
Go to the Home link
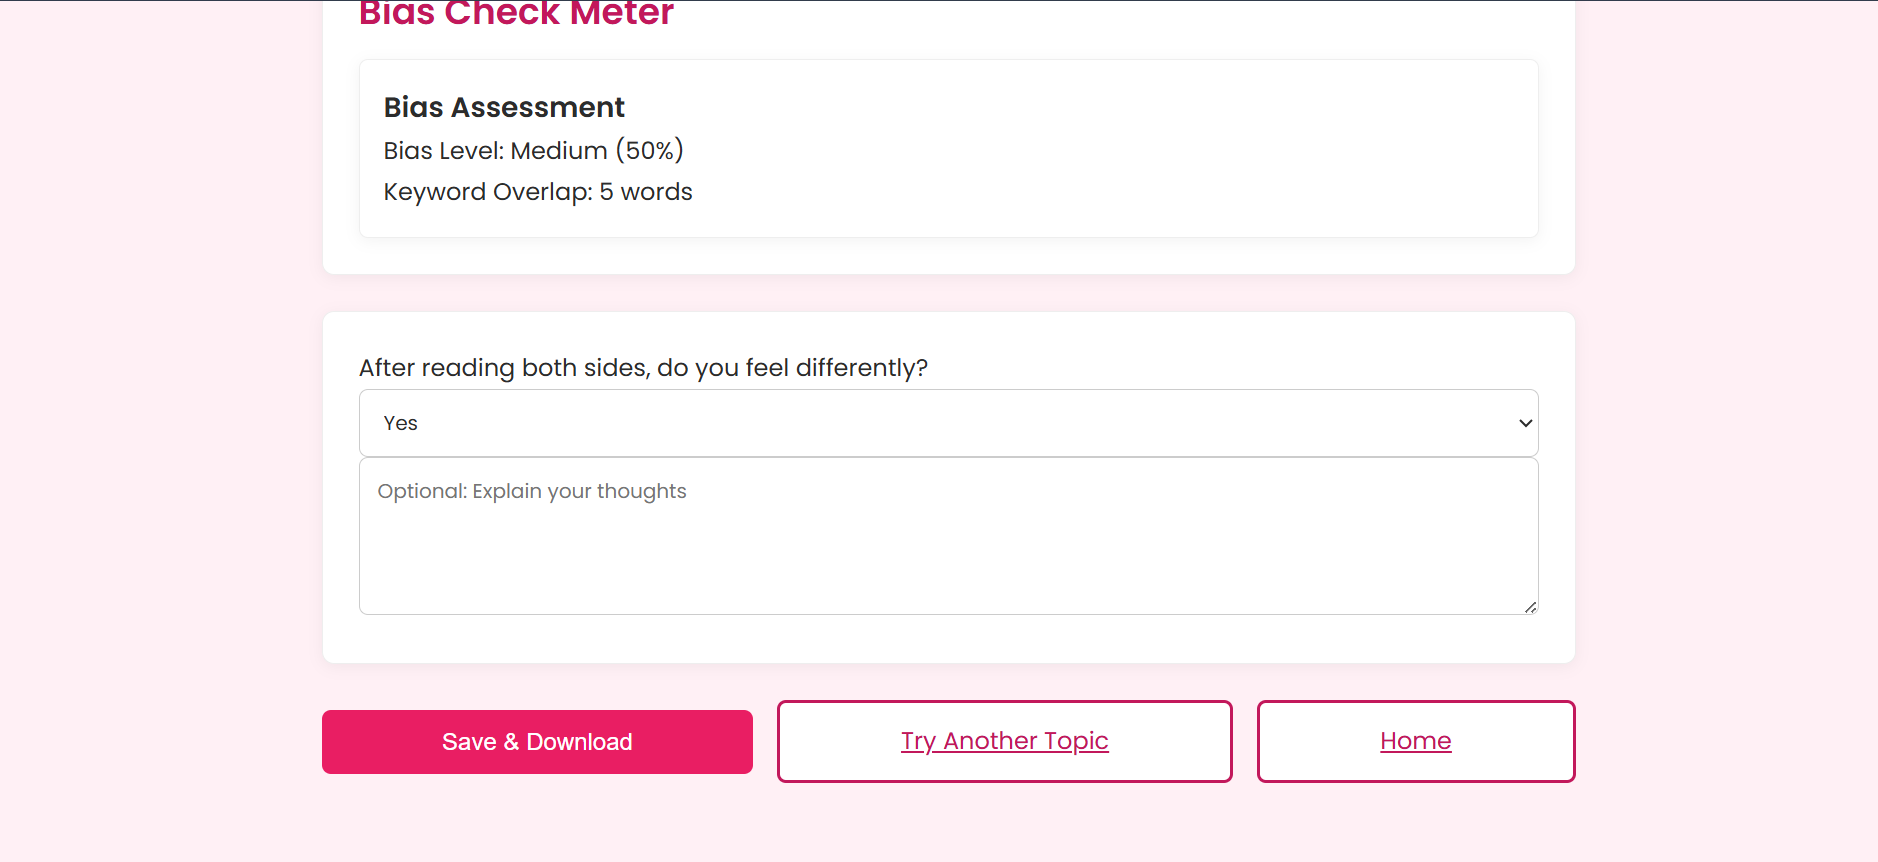click(1415, 741)
